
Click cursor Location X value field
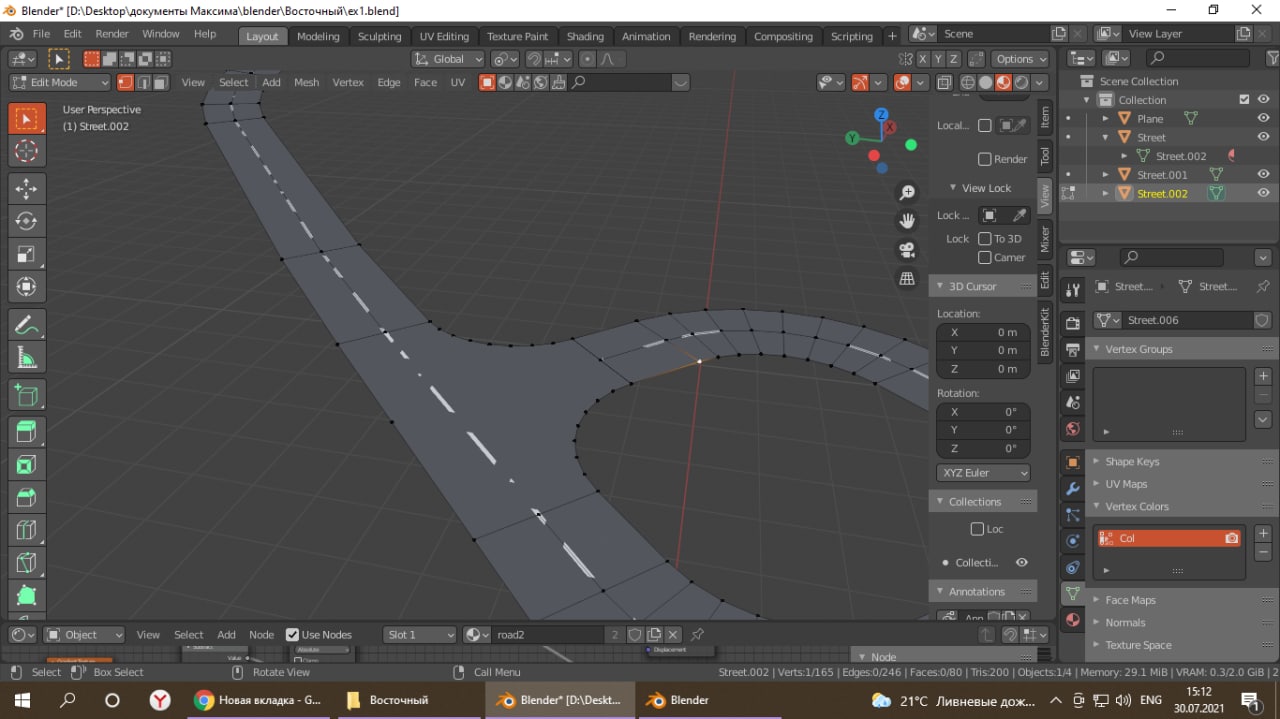point(983,332)
